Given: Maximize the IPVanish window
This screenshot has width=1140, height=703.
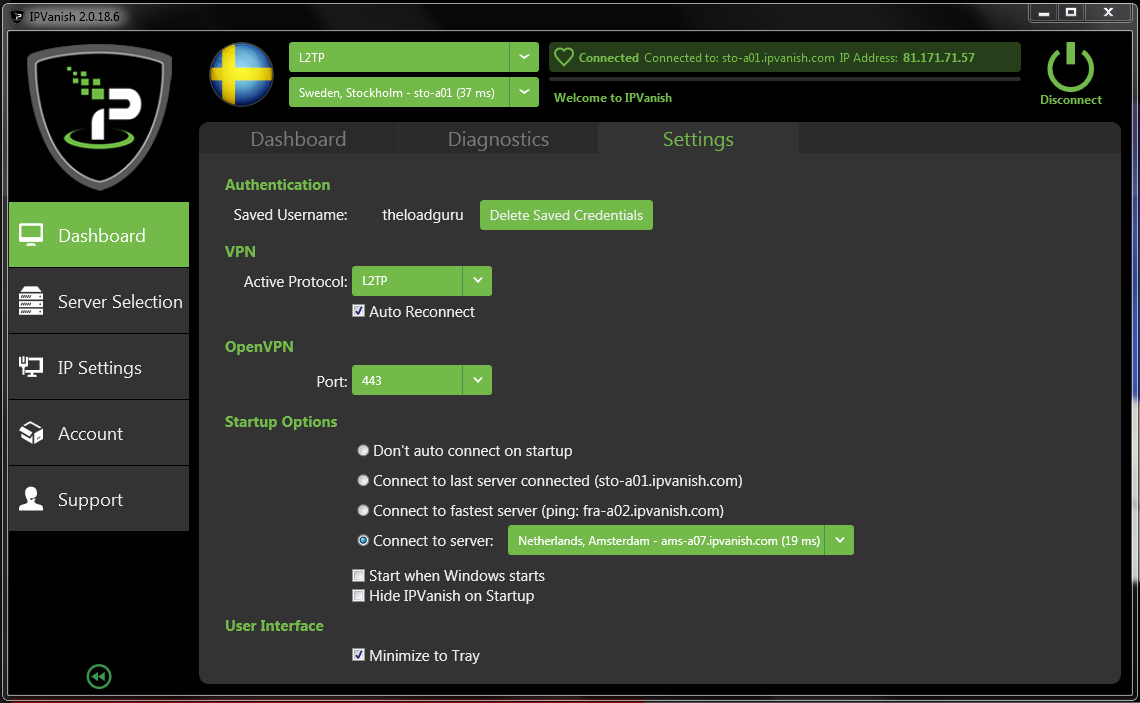Looking at the screenshot, I should (x=1071, y=12).
